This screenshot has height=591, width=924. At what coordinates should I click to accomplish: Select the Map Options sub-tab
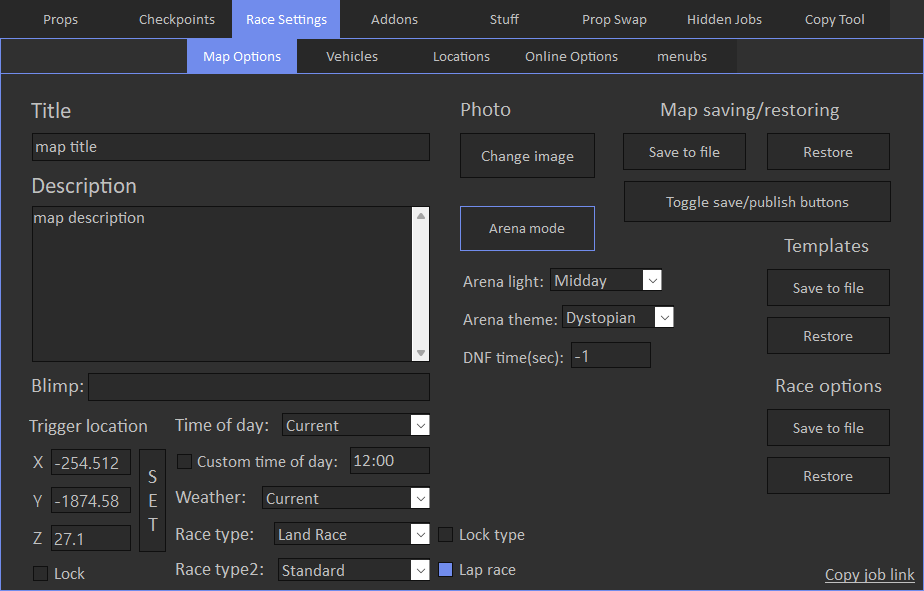point(242,57)
